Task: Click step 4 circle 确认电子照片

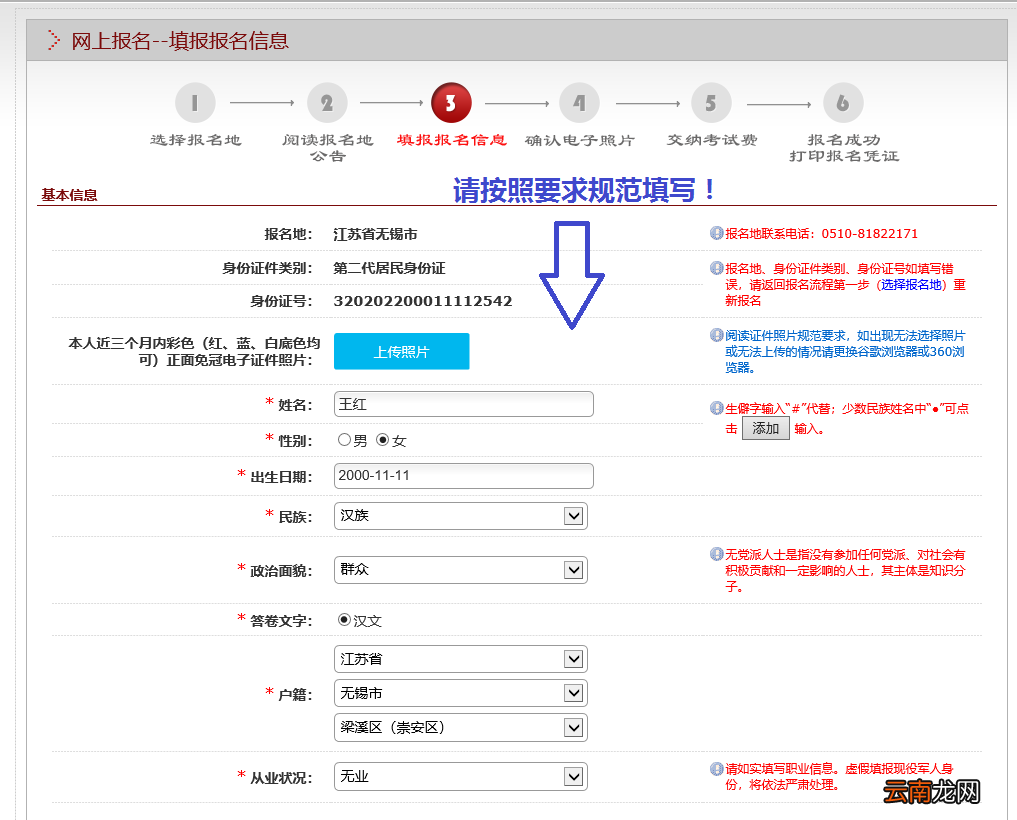Action: [x=579, y=102]
